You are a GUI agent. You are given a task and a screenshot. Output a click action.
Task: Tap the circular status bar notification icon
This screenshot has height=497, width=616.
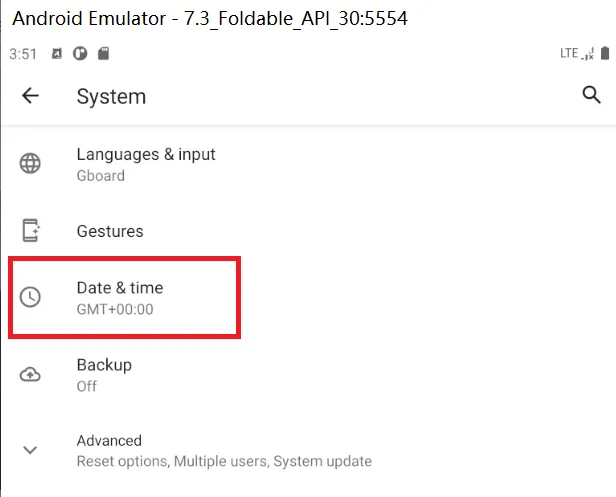(80, 53)
